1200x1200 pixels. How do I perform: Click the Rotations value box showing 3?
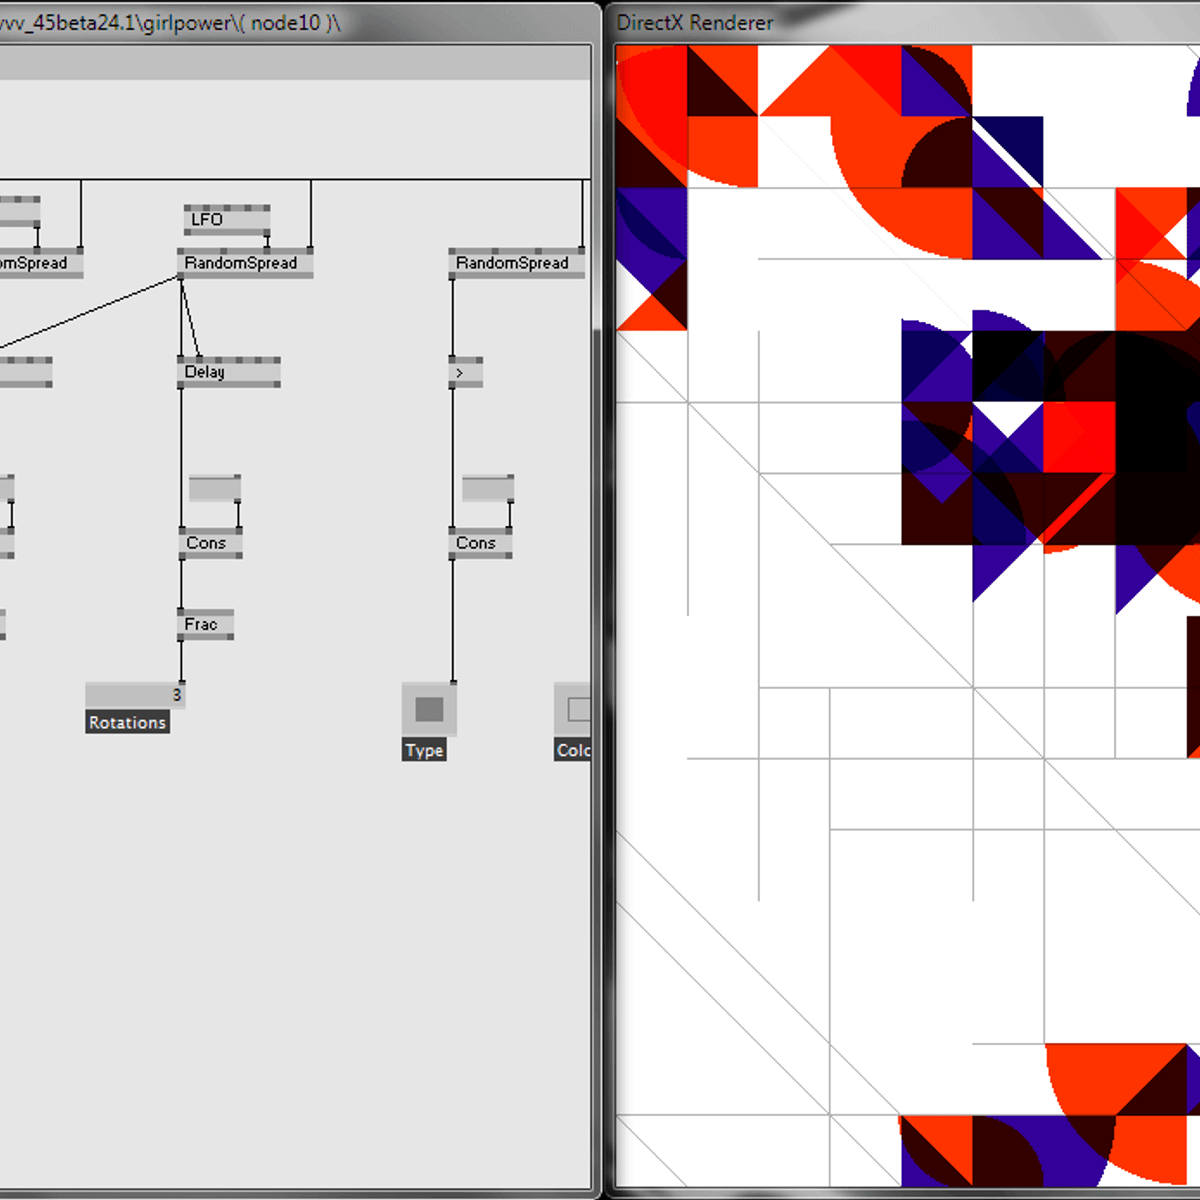[134, 695]
